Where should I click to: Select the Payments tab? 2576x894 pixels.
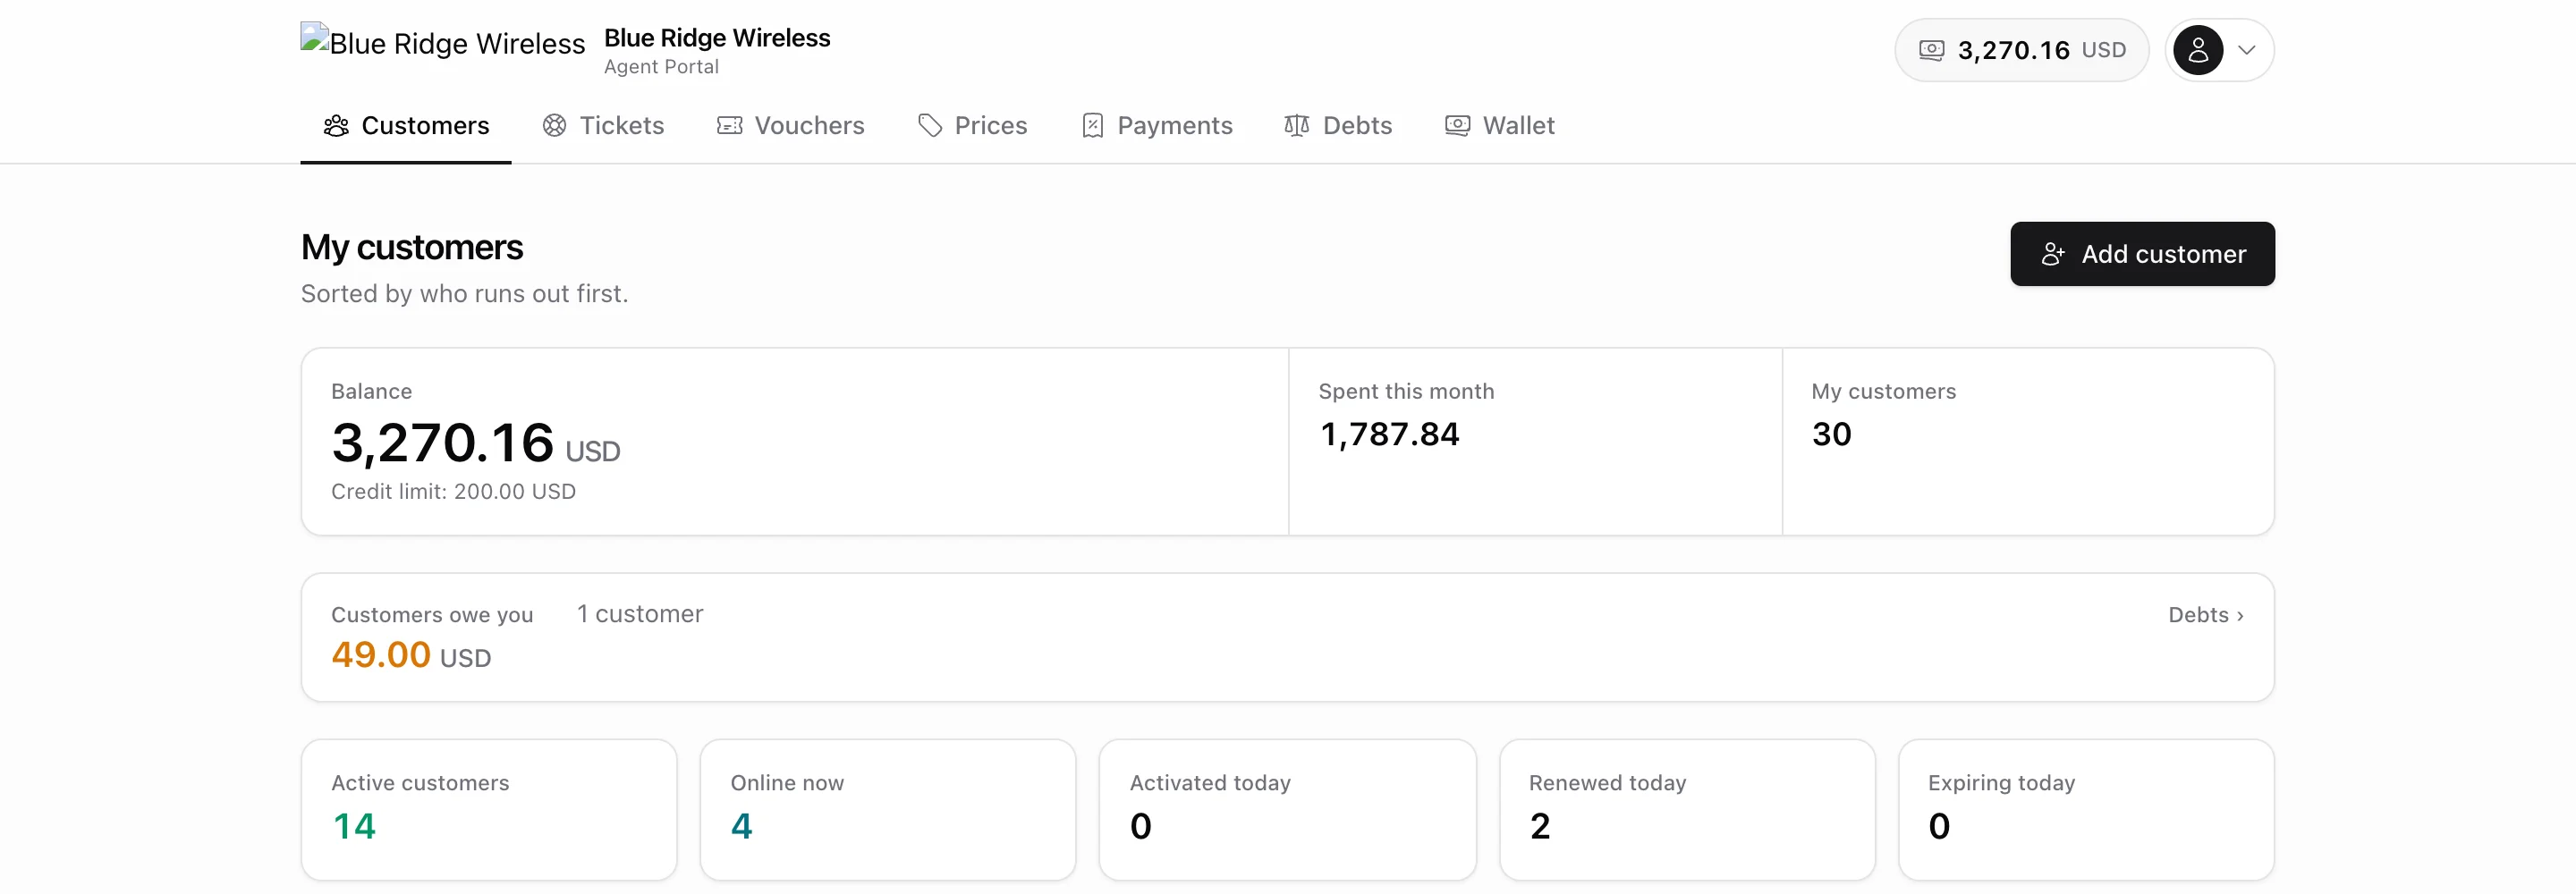[x=1157, y=126]
